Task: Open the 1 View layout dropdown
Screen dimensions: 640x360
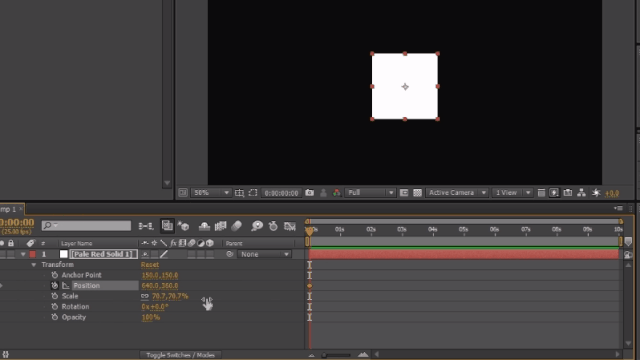Action: 512,193
